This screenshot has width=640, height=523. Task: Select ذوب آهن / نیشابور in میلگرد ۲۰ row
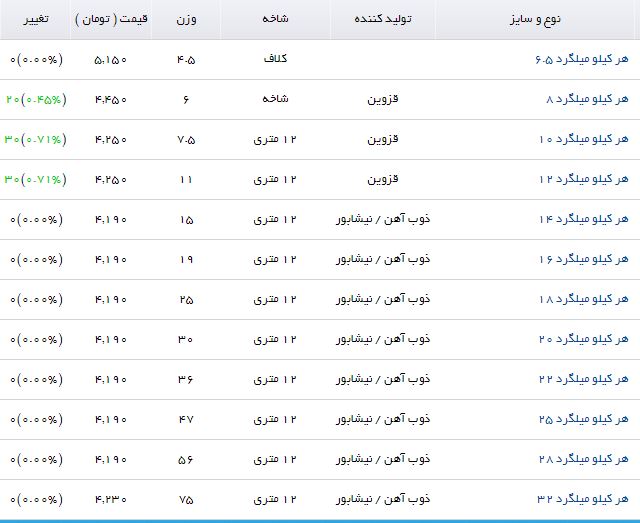coord(383,339)
